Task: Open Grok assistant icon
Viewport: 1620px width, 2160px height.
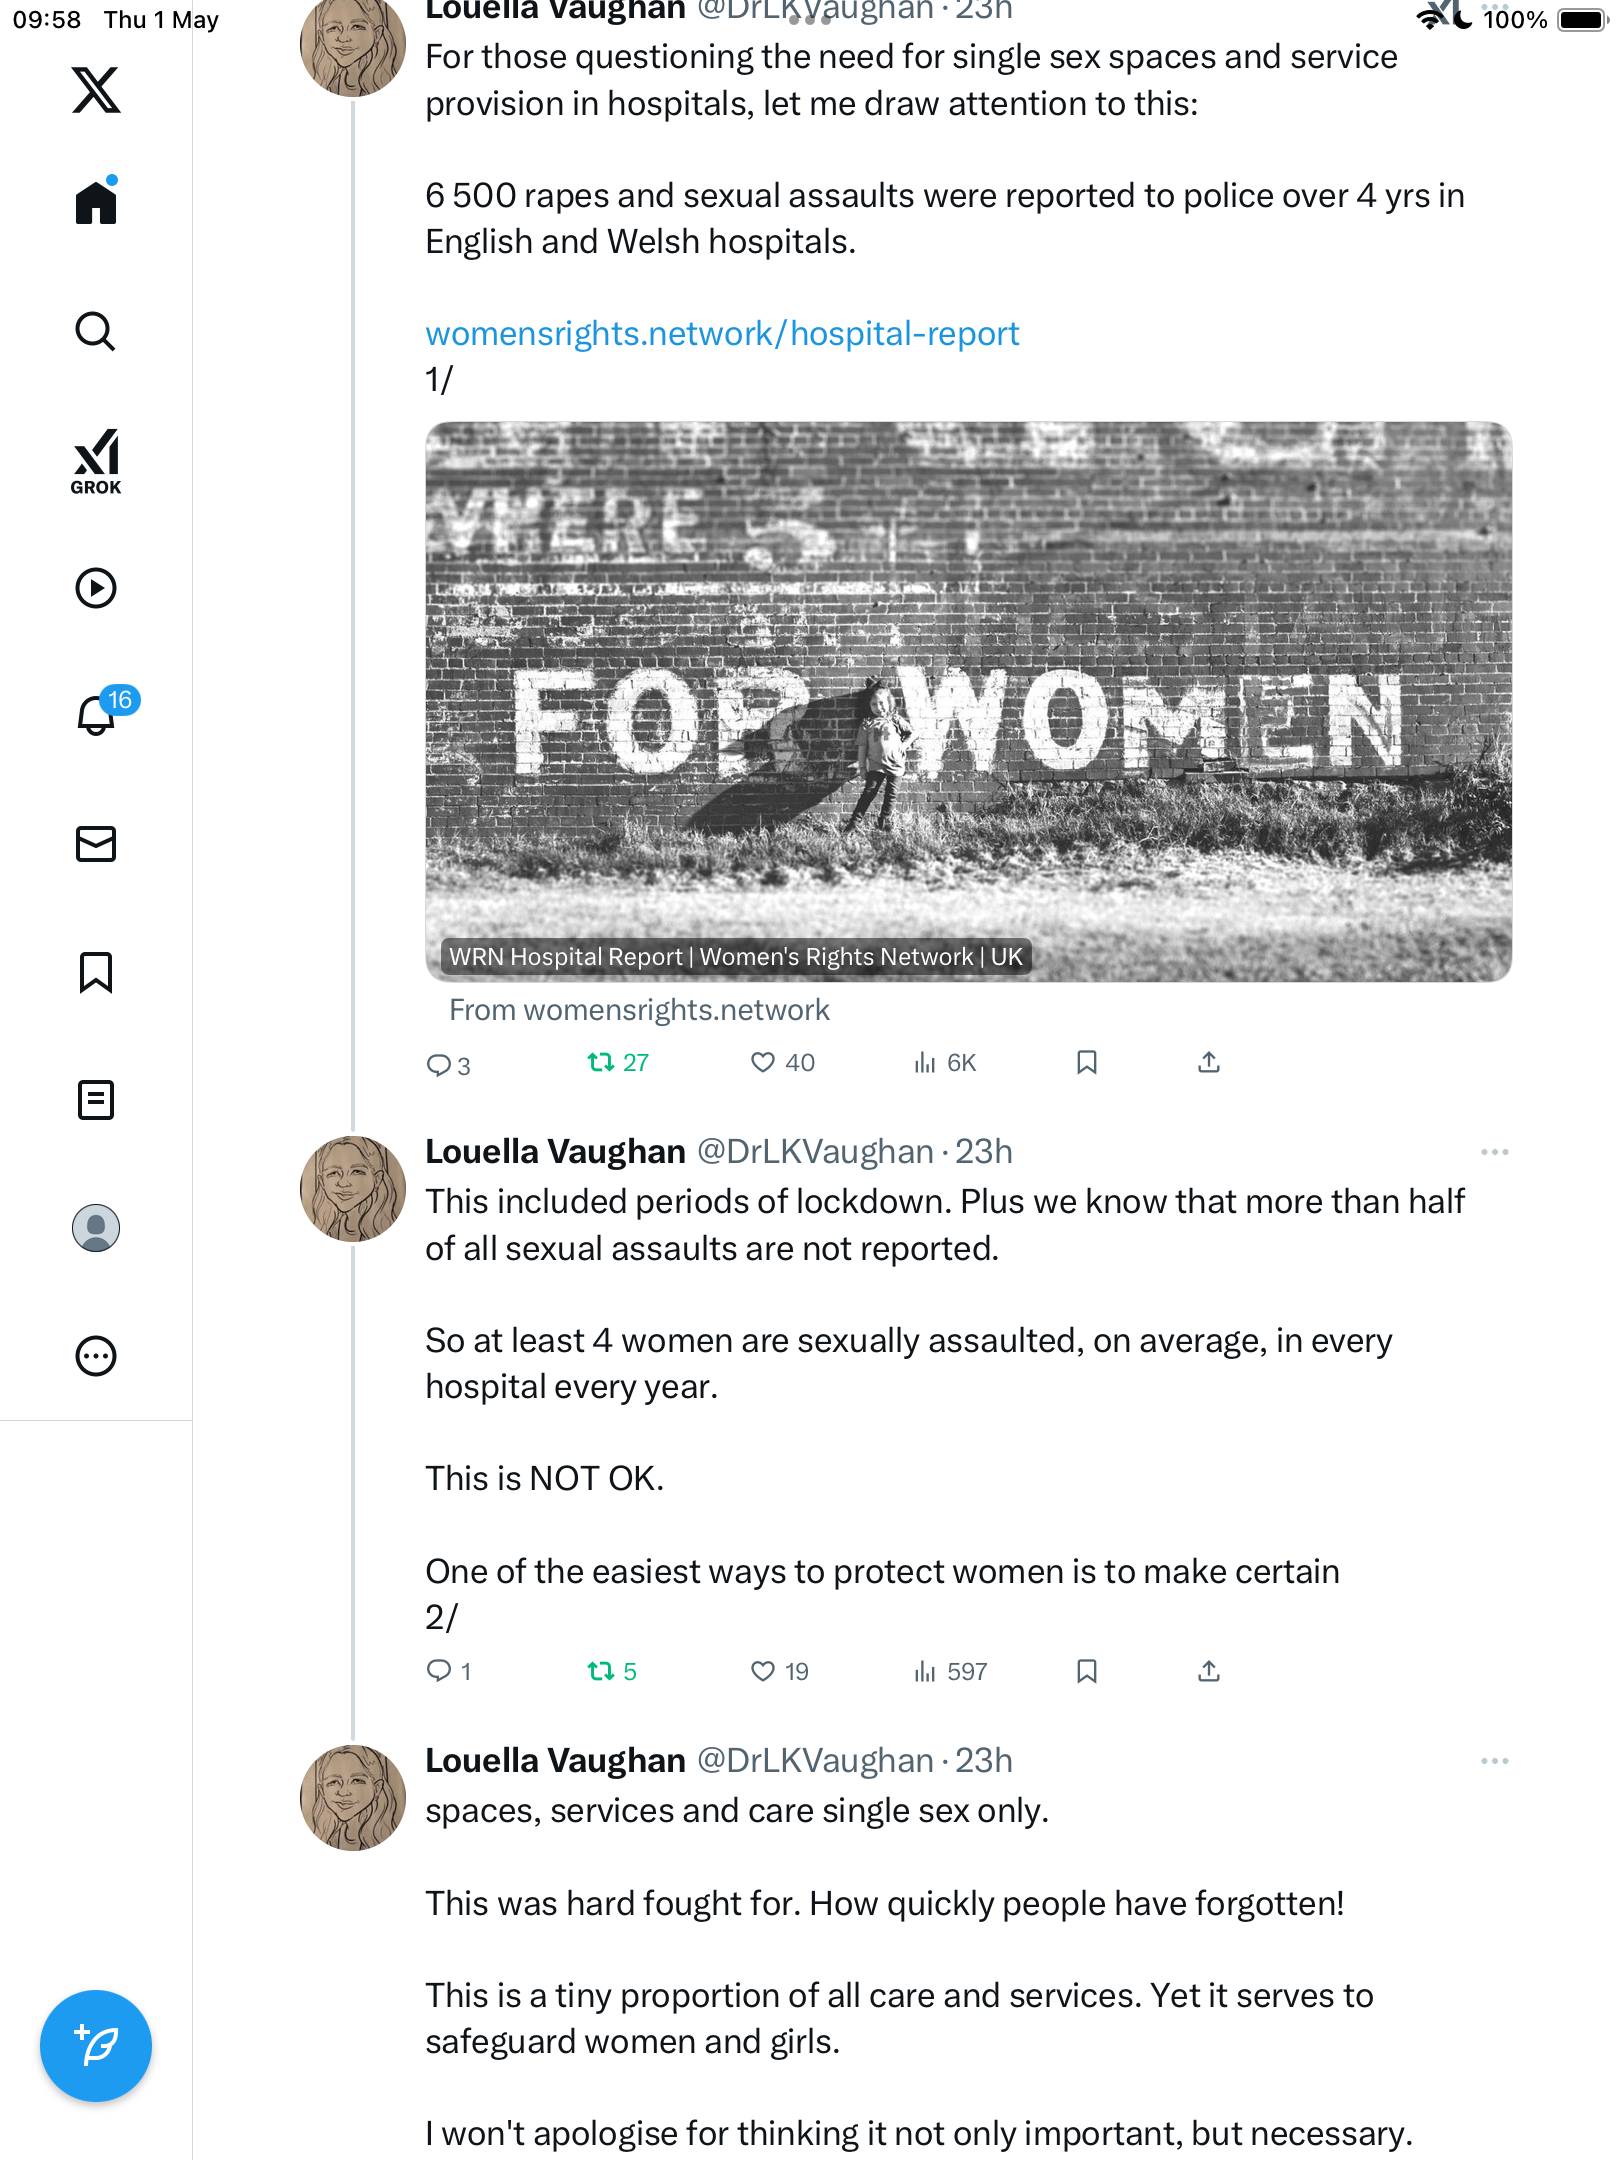Action: pos(96,461)
